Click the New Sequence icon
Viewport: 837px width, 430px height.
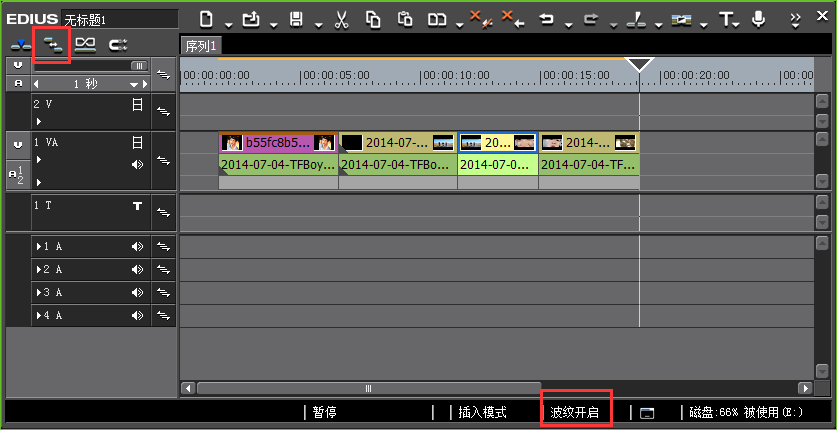point(206,20)
